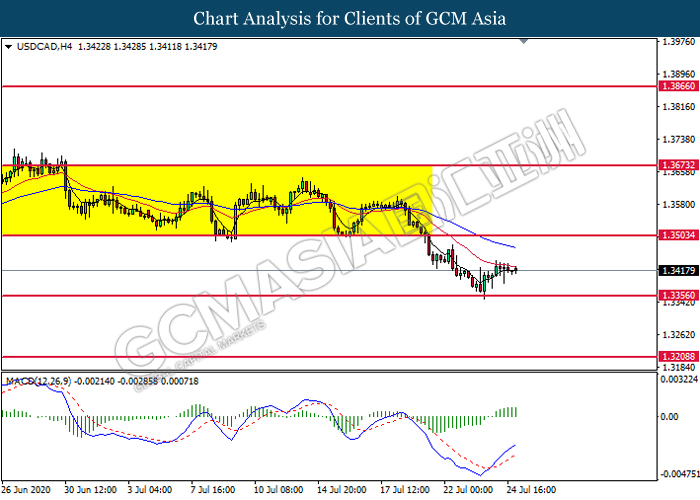Click the MACD scale value 0.003224

coord(679,379)
